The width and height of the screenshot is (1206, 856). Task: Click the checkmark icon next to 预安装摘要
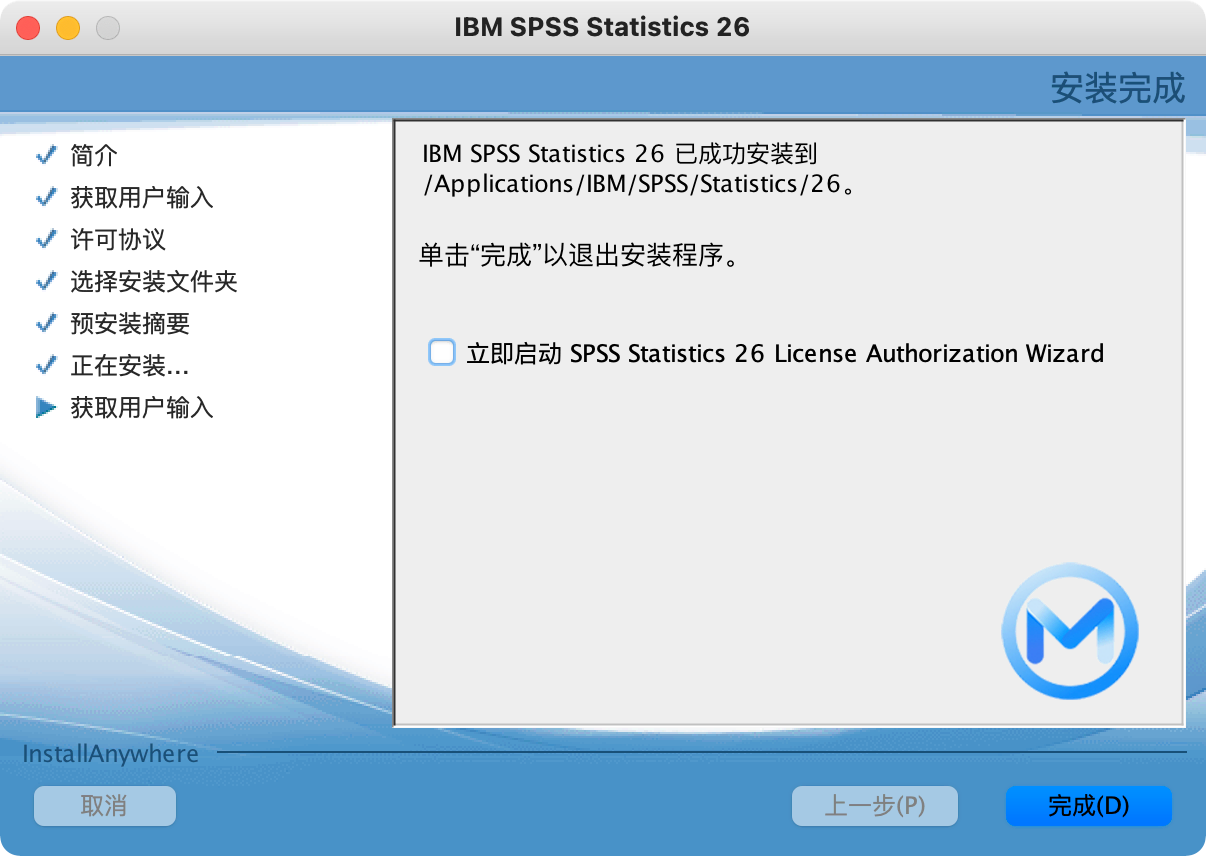(x=46, y=323)
